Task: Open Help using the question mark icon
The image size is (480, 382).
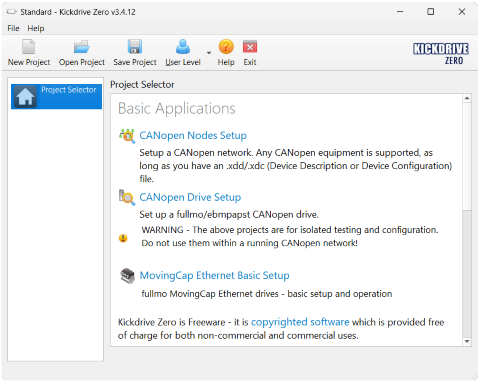Action: 226,47
